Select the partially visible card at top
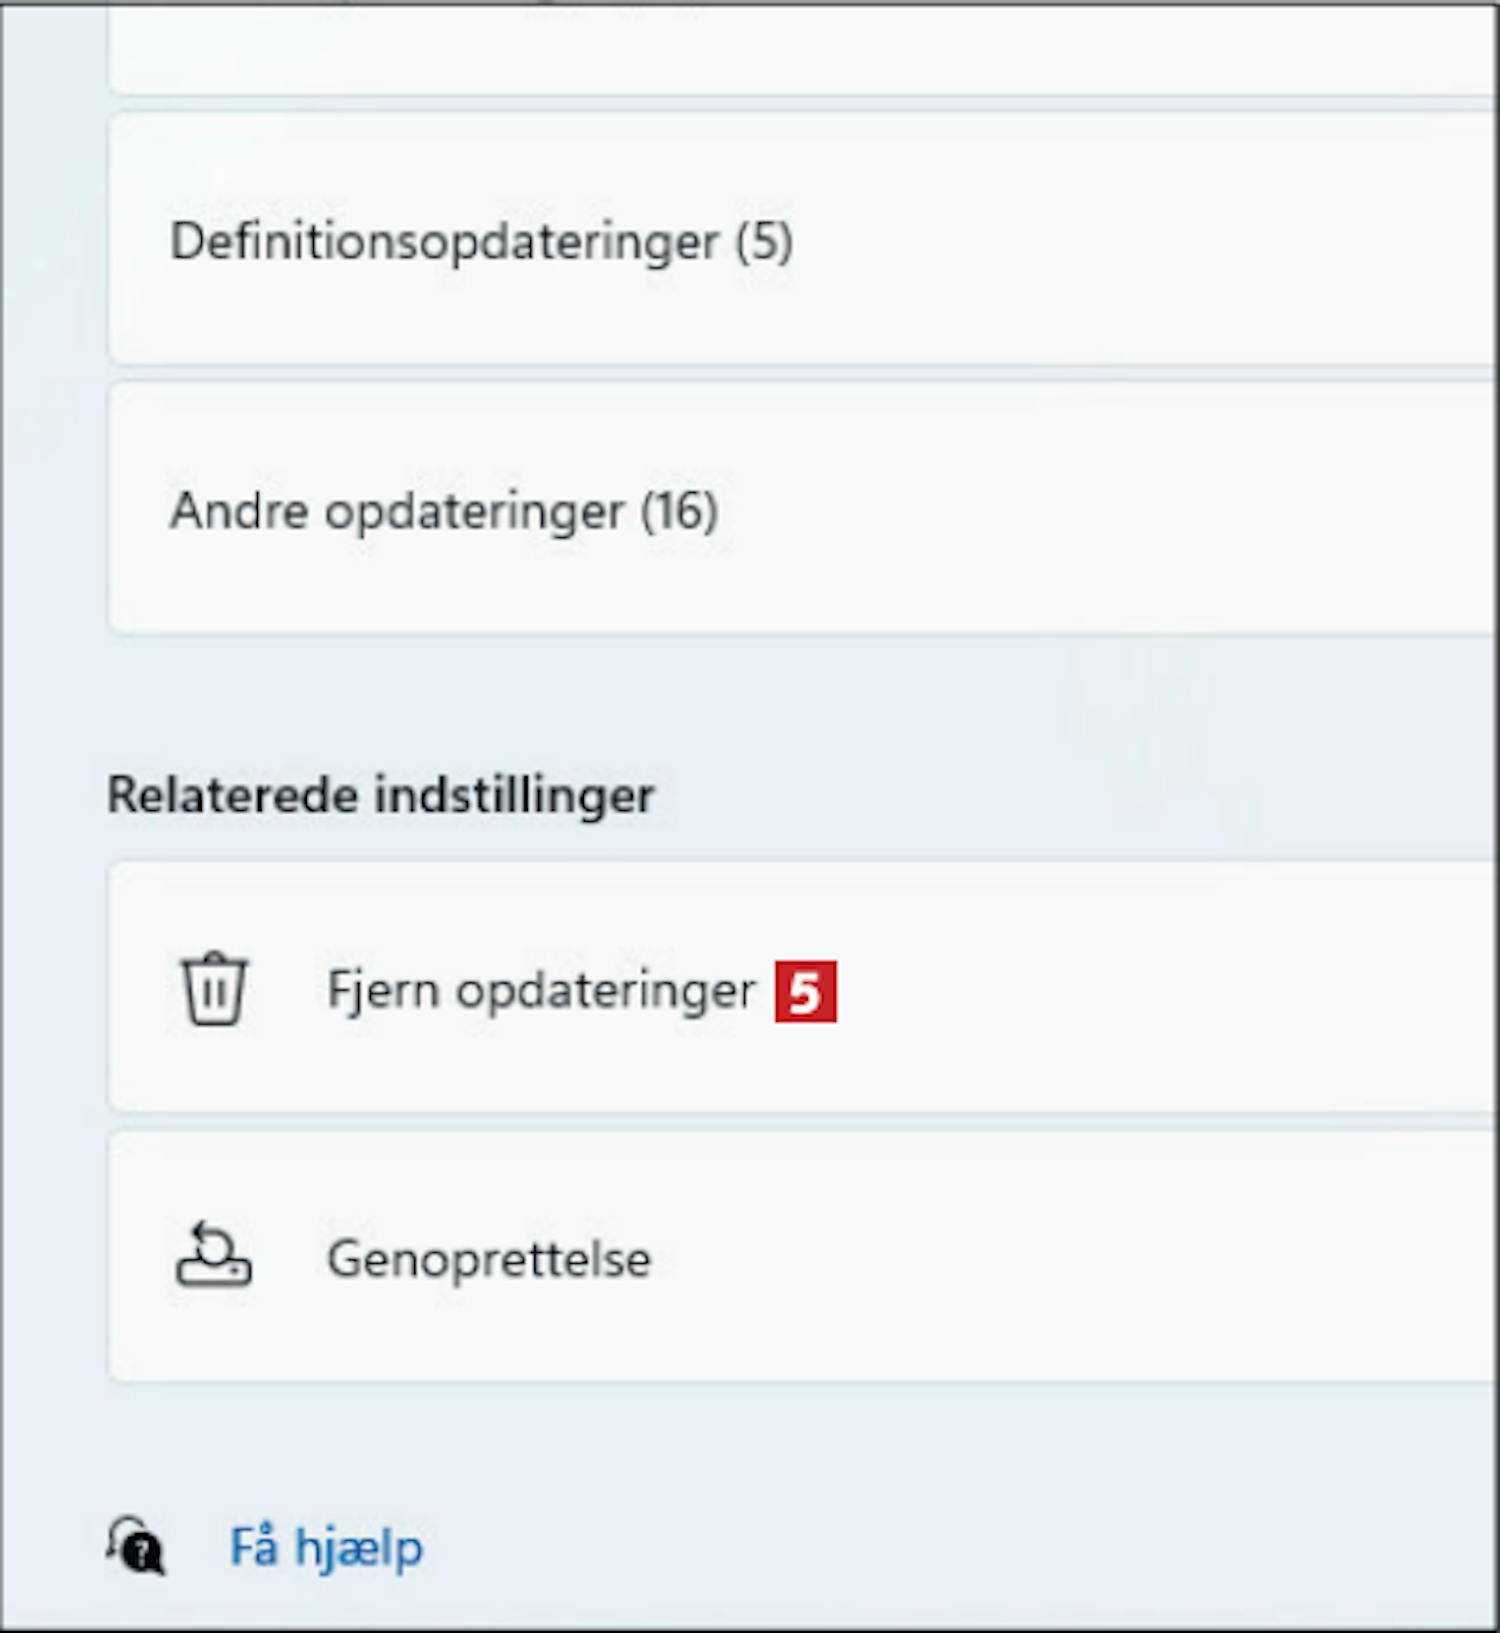This screenshot has width=1500, height=1633. 802,48
